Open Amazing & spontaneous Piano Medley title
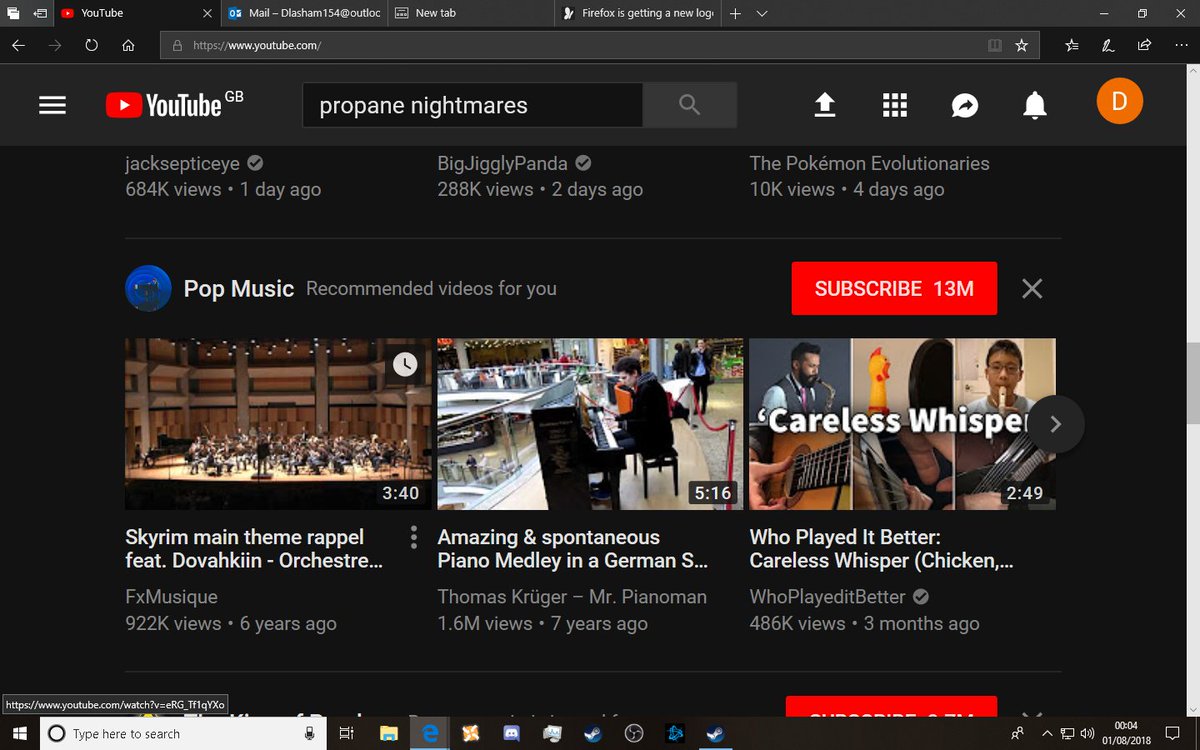 574,549
